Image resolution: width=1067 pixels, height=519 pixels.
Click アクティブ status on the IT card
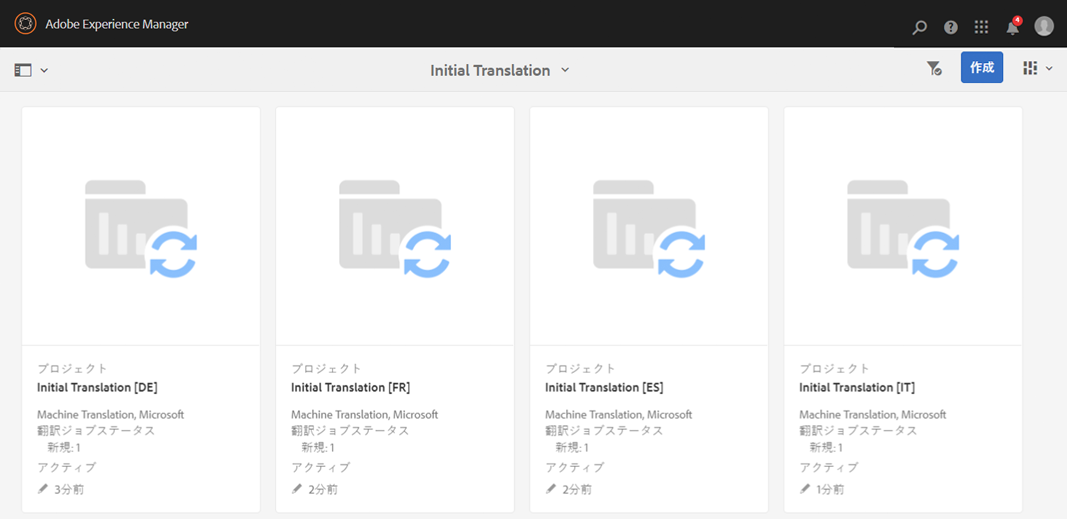829,467
